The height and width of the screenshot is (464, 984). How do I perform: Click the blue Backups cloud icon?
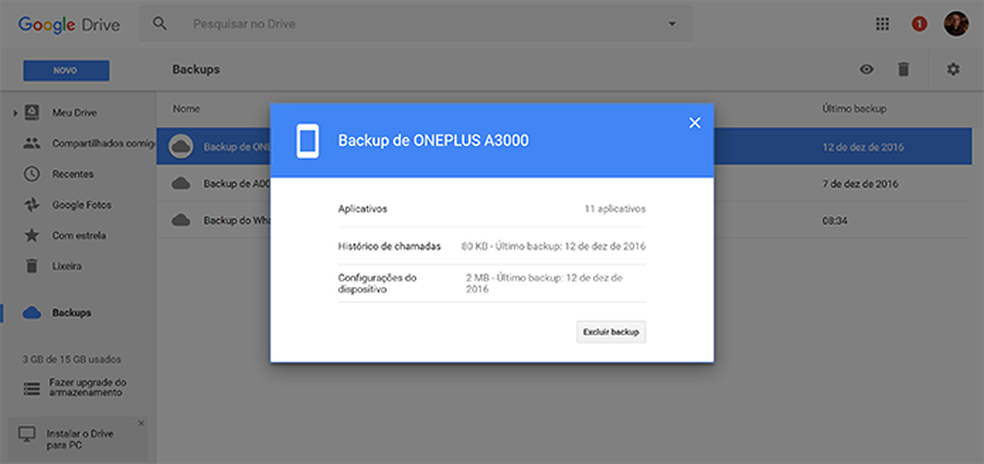coord(31,313)
